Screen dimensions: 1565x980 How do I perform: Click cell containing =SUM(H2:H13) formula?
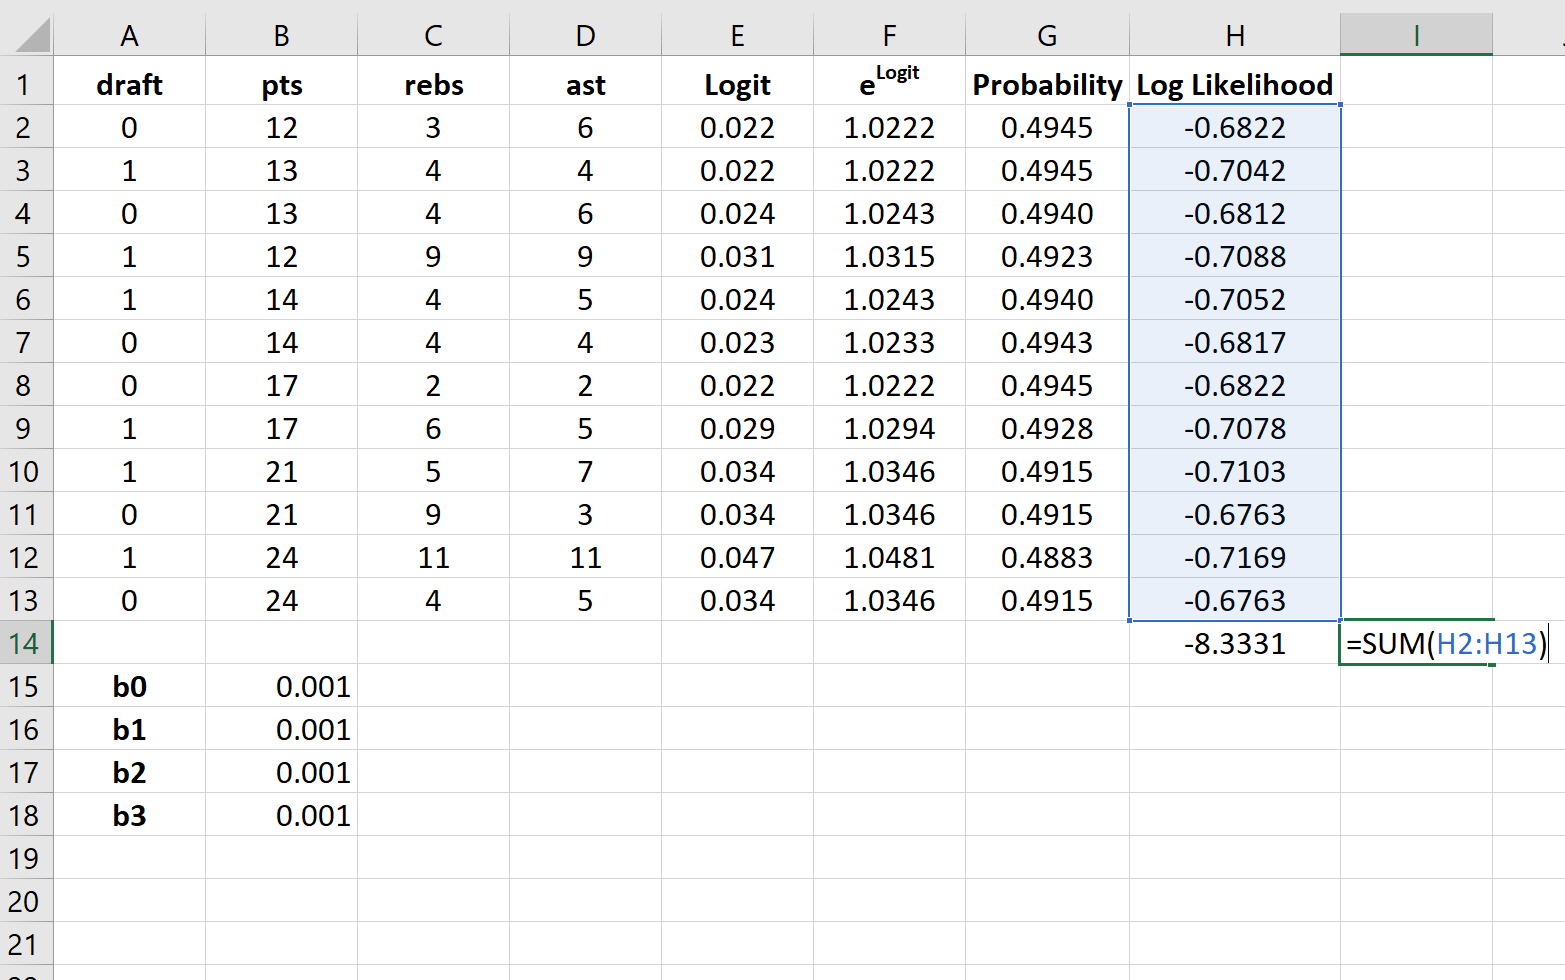(x=1415, y=643)
